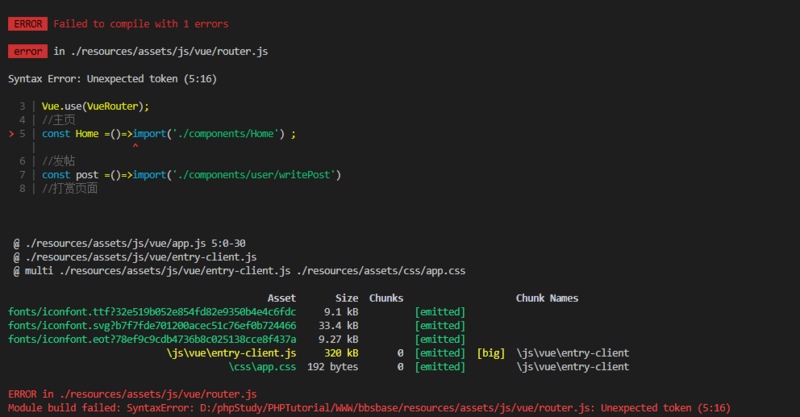Click the 'Asset' column header
Viewport: 800px width, 417px height.
coord(282,298)
